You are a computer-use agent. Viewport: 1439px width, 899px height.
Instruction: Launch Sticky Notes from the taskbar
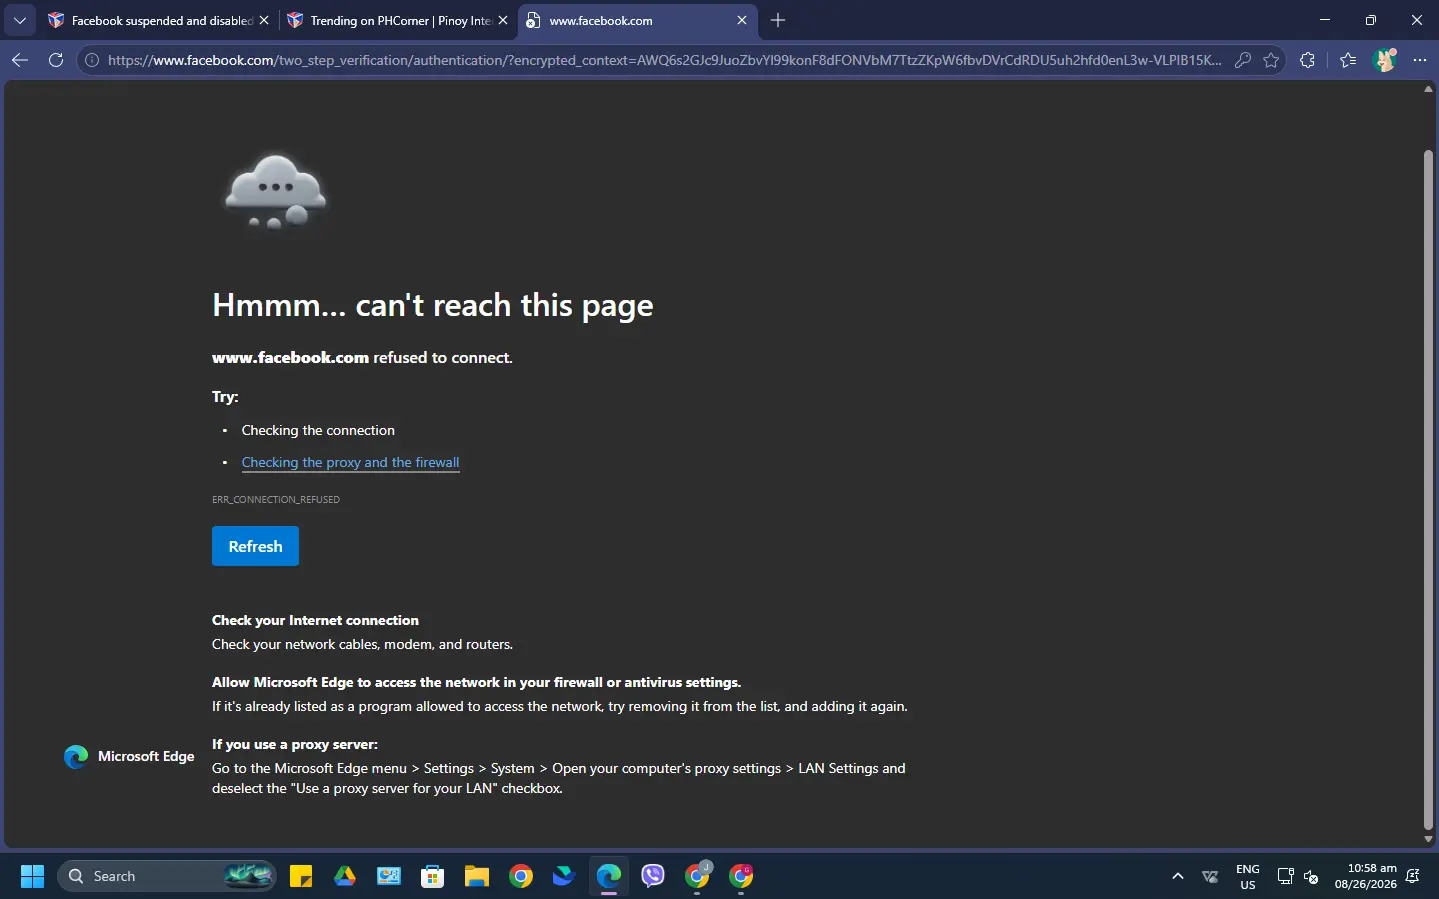coord(301,876)
